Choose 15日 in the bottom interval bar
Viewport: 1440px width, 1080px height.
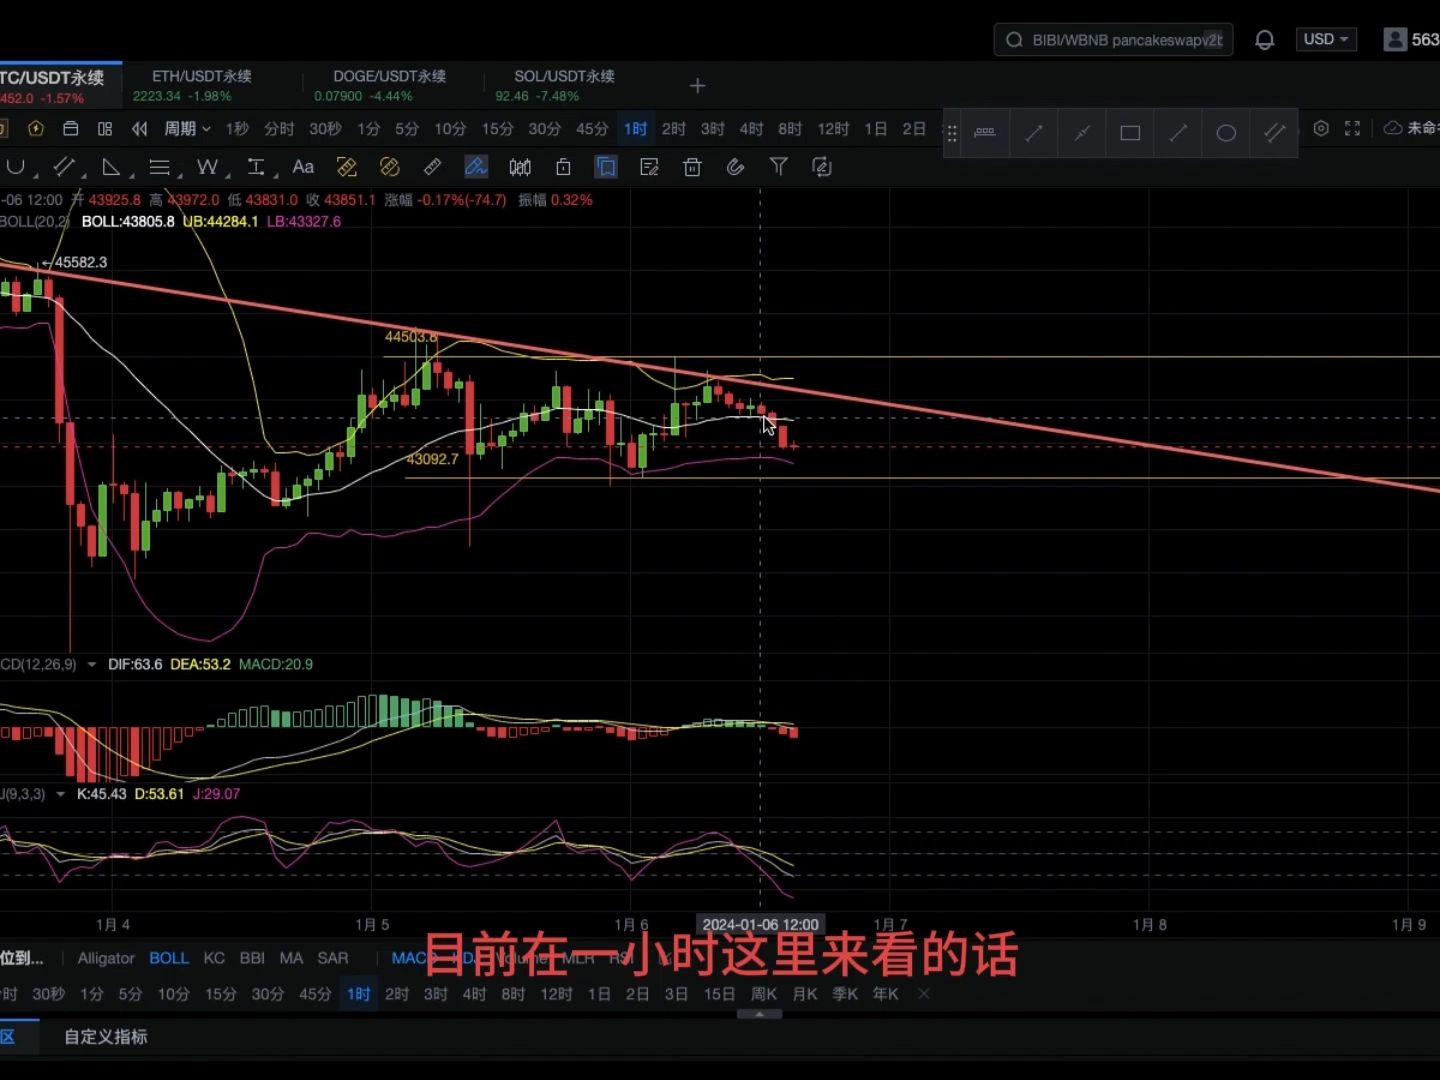tap(719, 994)
